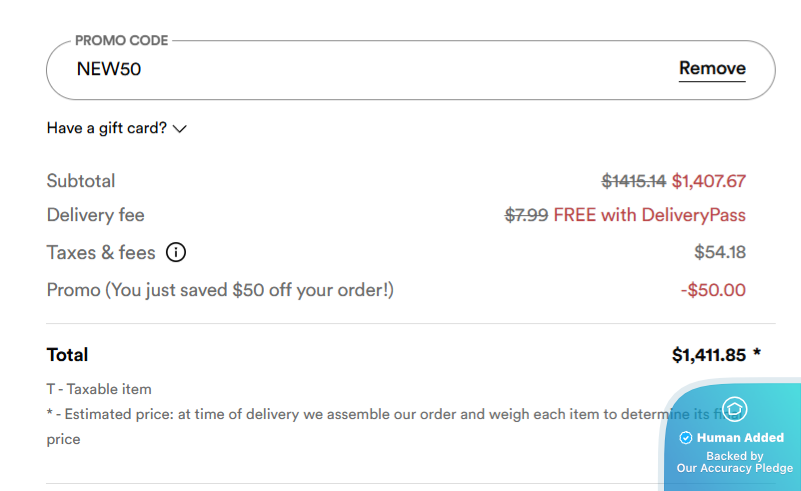This screenshot has height=491, width=801.
Task: Click the estimated price footnote text
Action: pyautogui.click(x=350, y=413)
